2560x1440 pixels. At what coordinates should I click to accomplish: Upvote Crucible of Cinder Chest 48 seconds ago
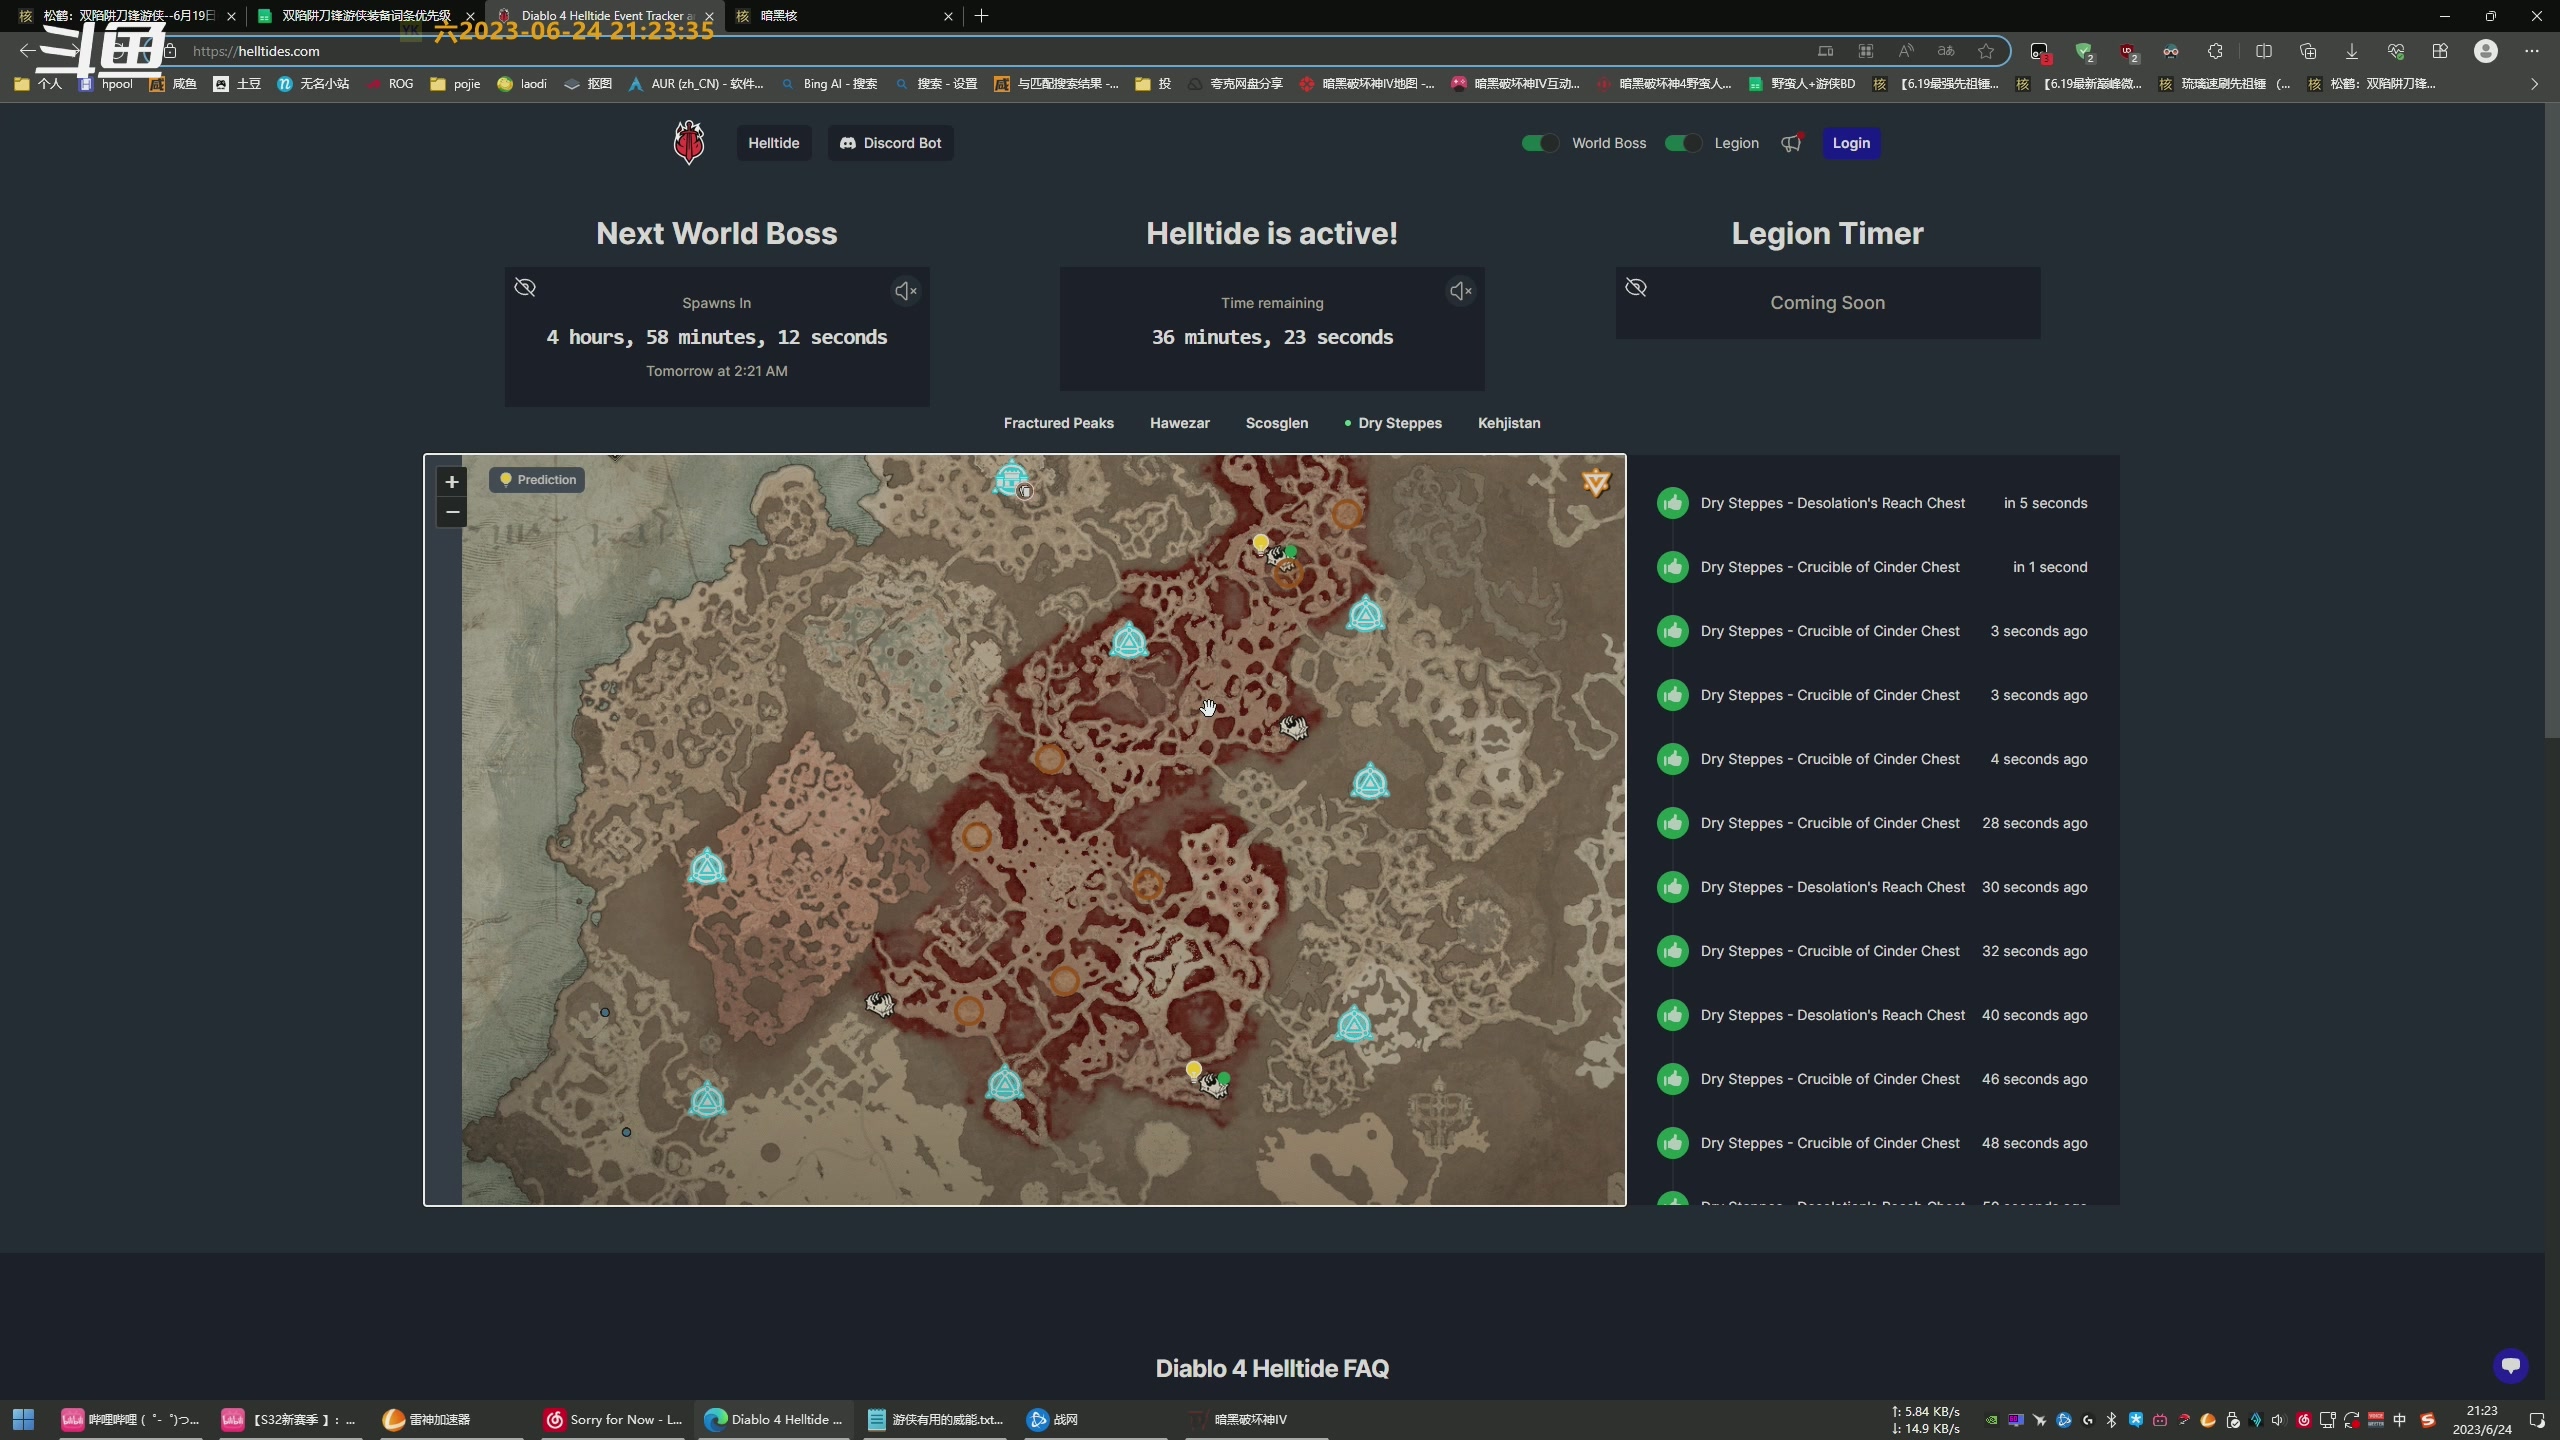1672,1143
